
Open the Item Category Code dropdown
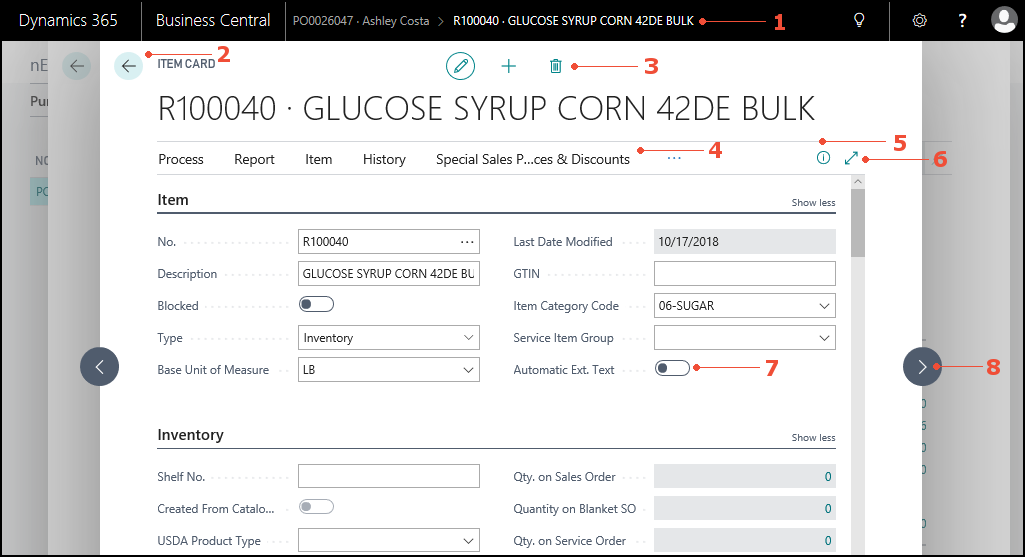point(744,306)
